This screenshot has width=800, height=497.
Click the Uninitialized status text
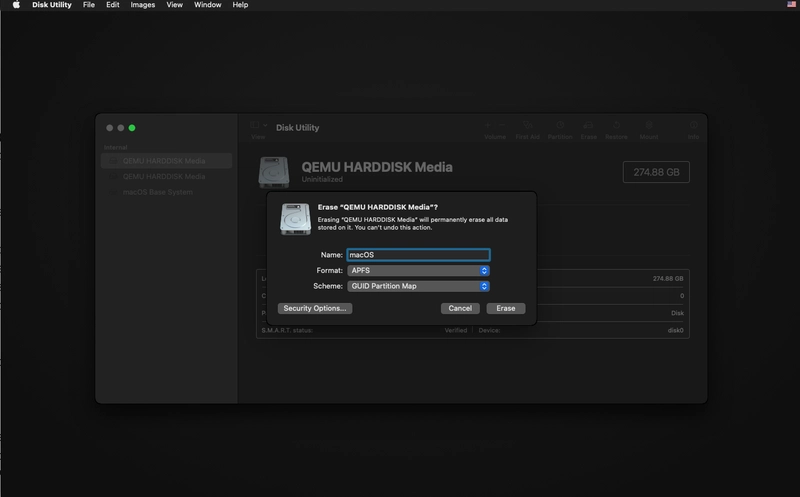(322, 180)
